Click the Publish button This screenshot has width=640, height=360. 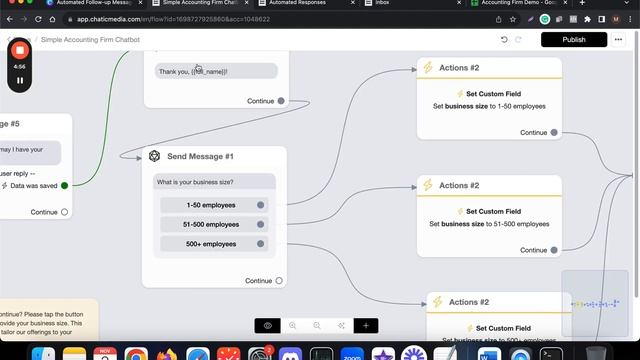pos(574,40)
